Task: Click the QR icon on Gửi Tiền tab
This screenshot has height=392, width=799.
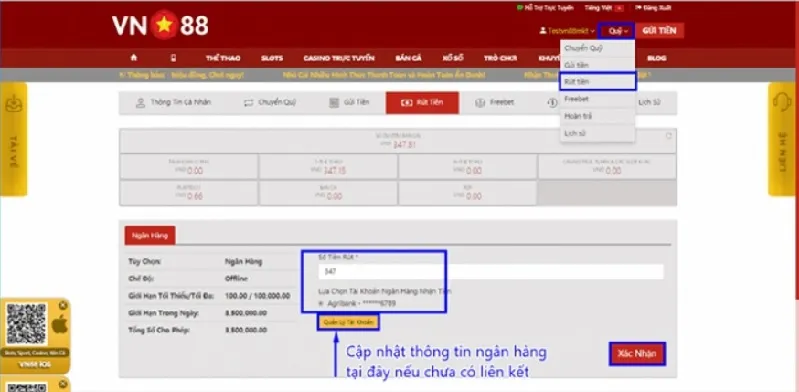Action: click(x=334, y=103)
